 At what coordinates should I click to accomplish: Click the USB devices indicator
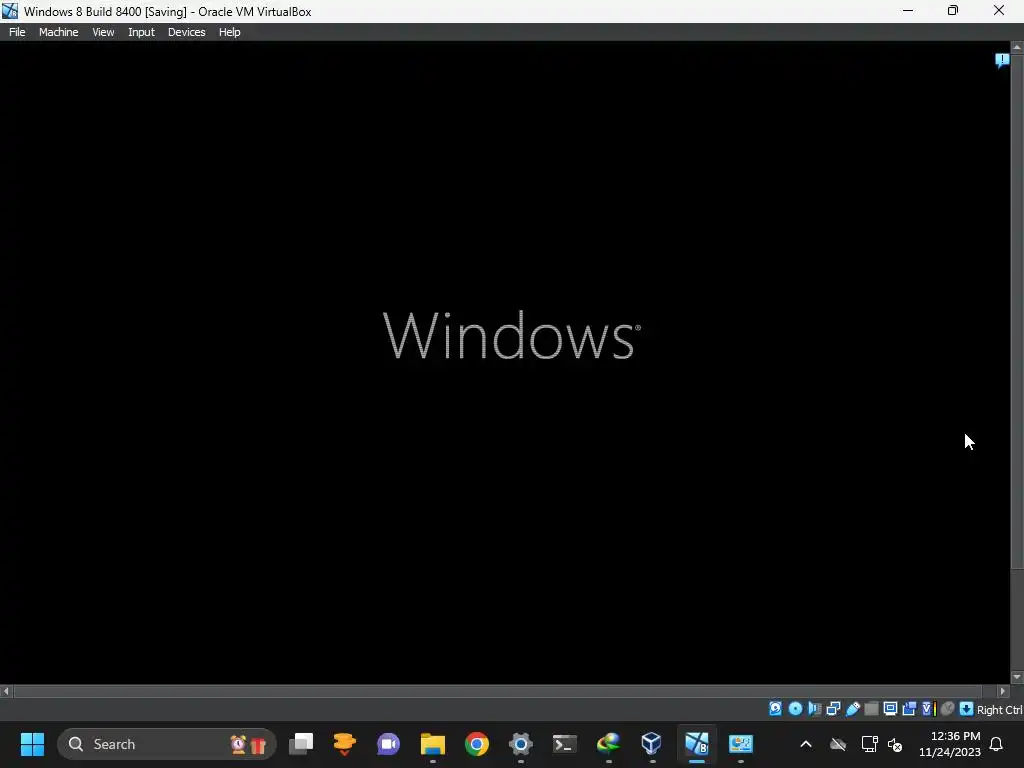852,709
